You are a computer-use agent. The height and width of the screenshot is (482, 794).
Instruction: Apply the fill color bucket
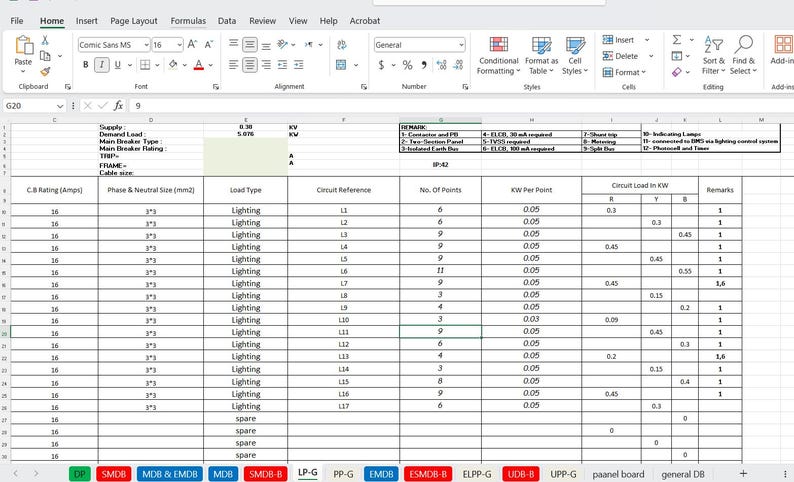(x=173, y=65)
